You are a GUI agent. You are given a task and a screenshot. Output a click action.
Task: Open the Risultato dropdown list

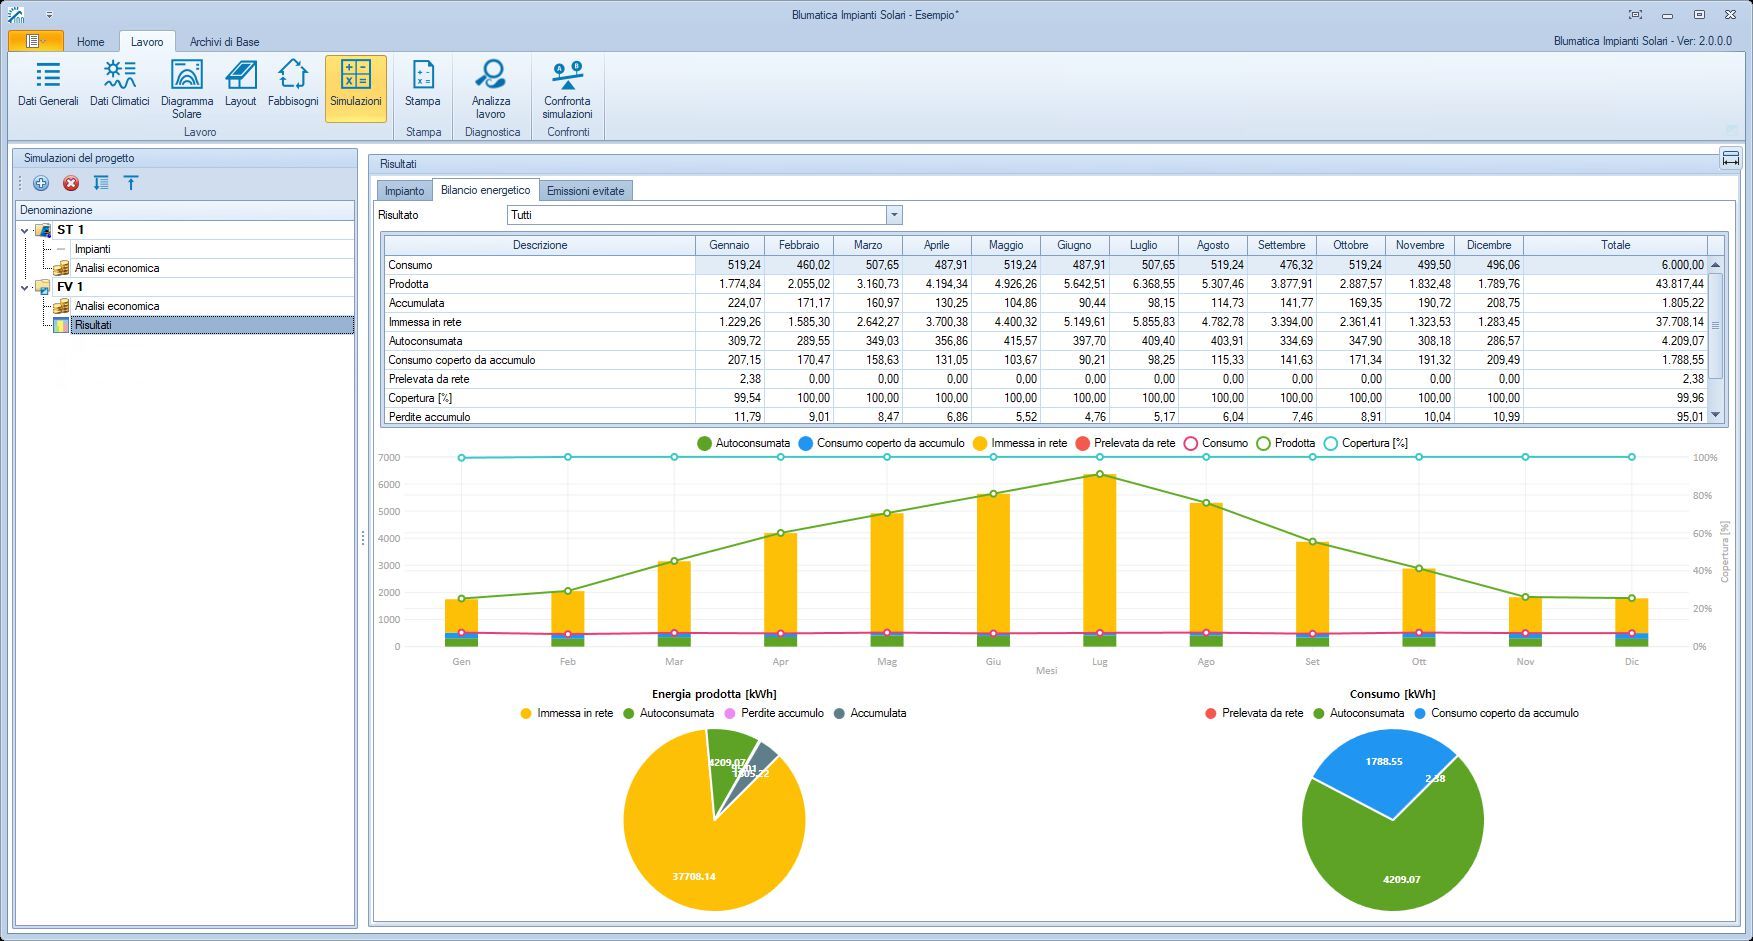pyautogui.click(x=894, y=215)
